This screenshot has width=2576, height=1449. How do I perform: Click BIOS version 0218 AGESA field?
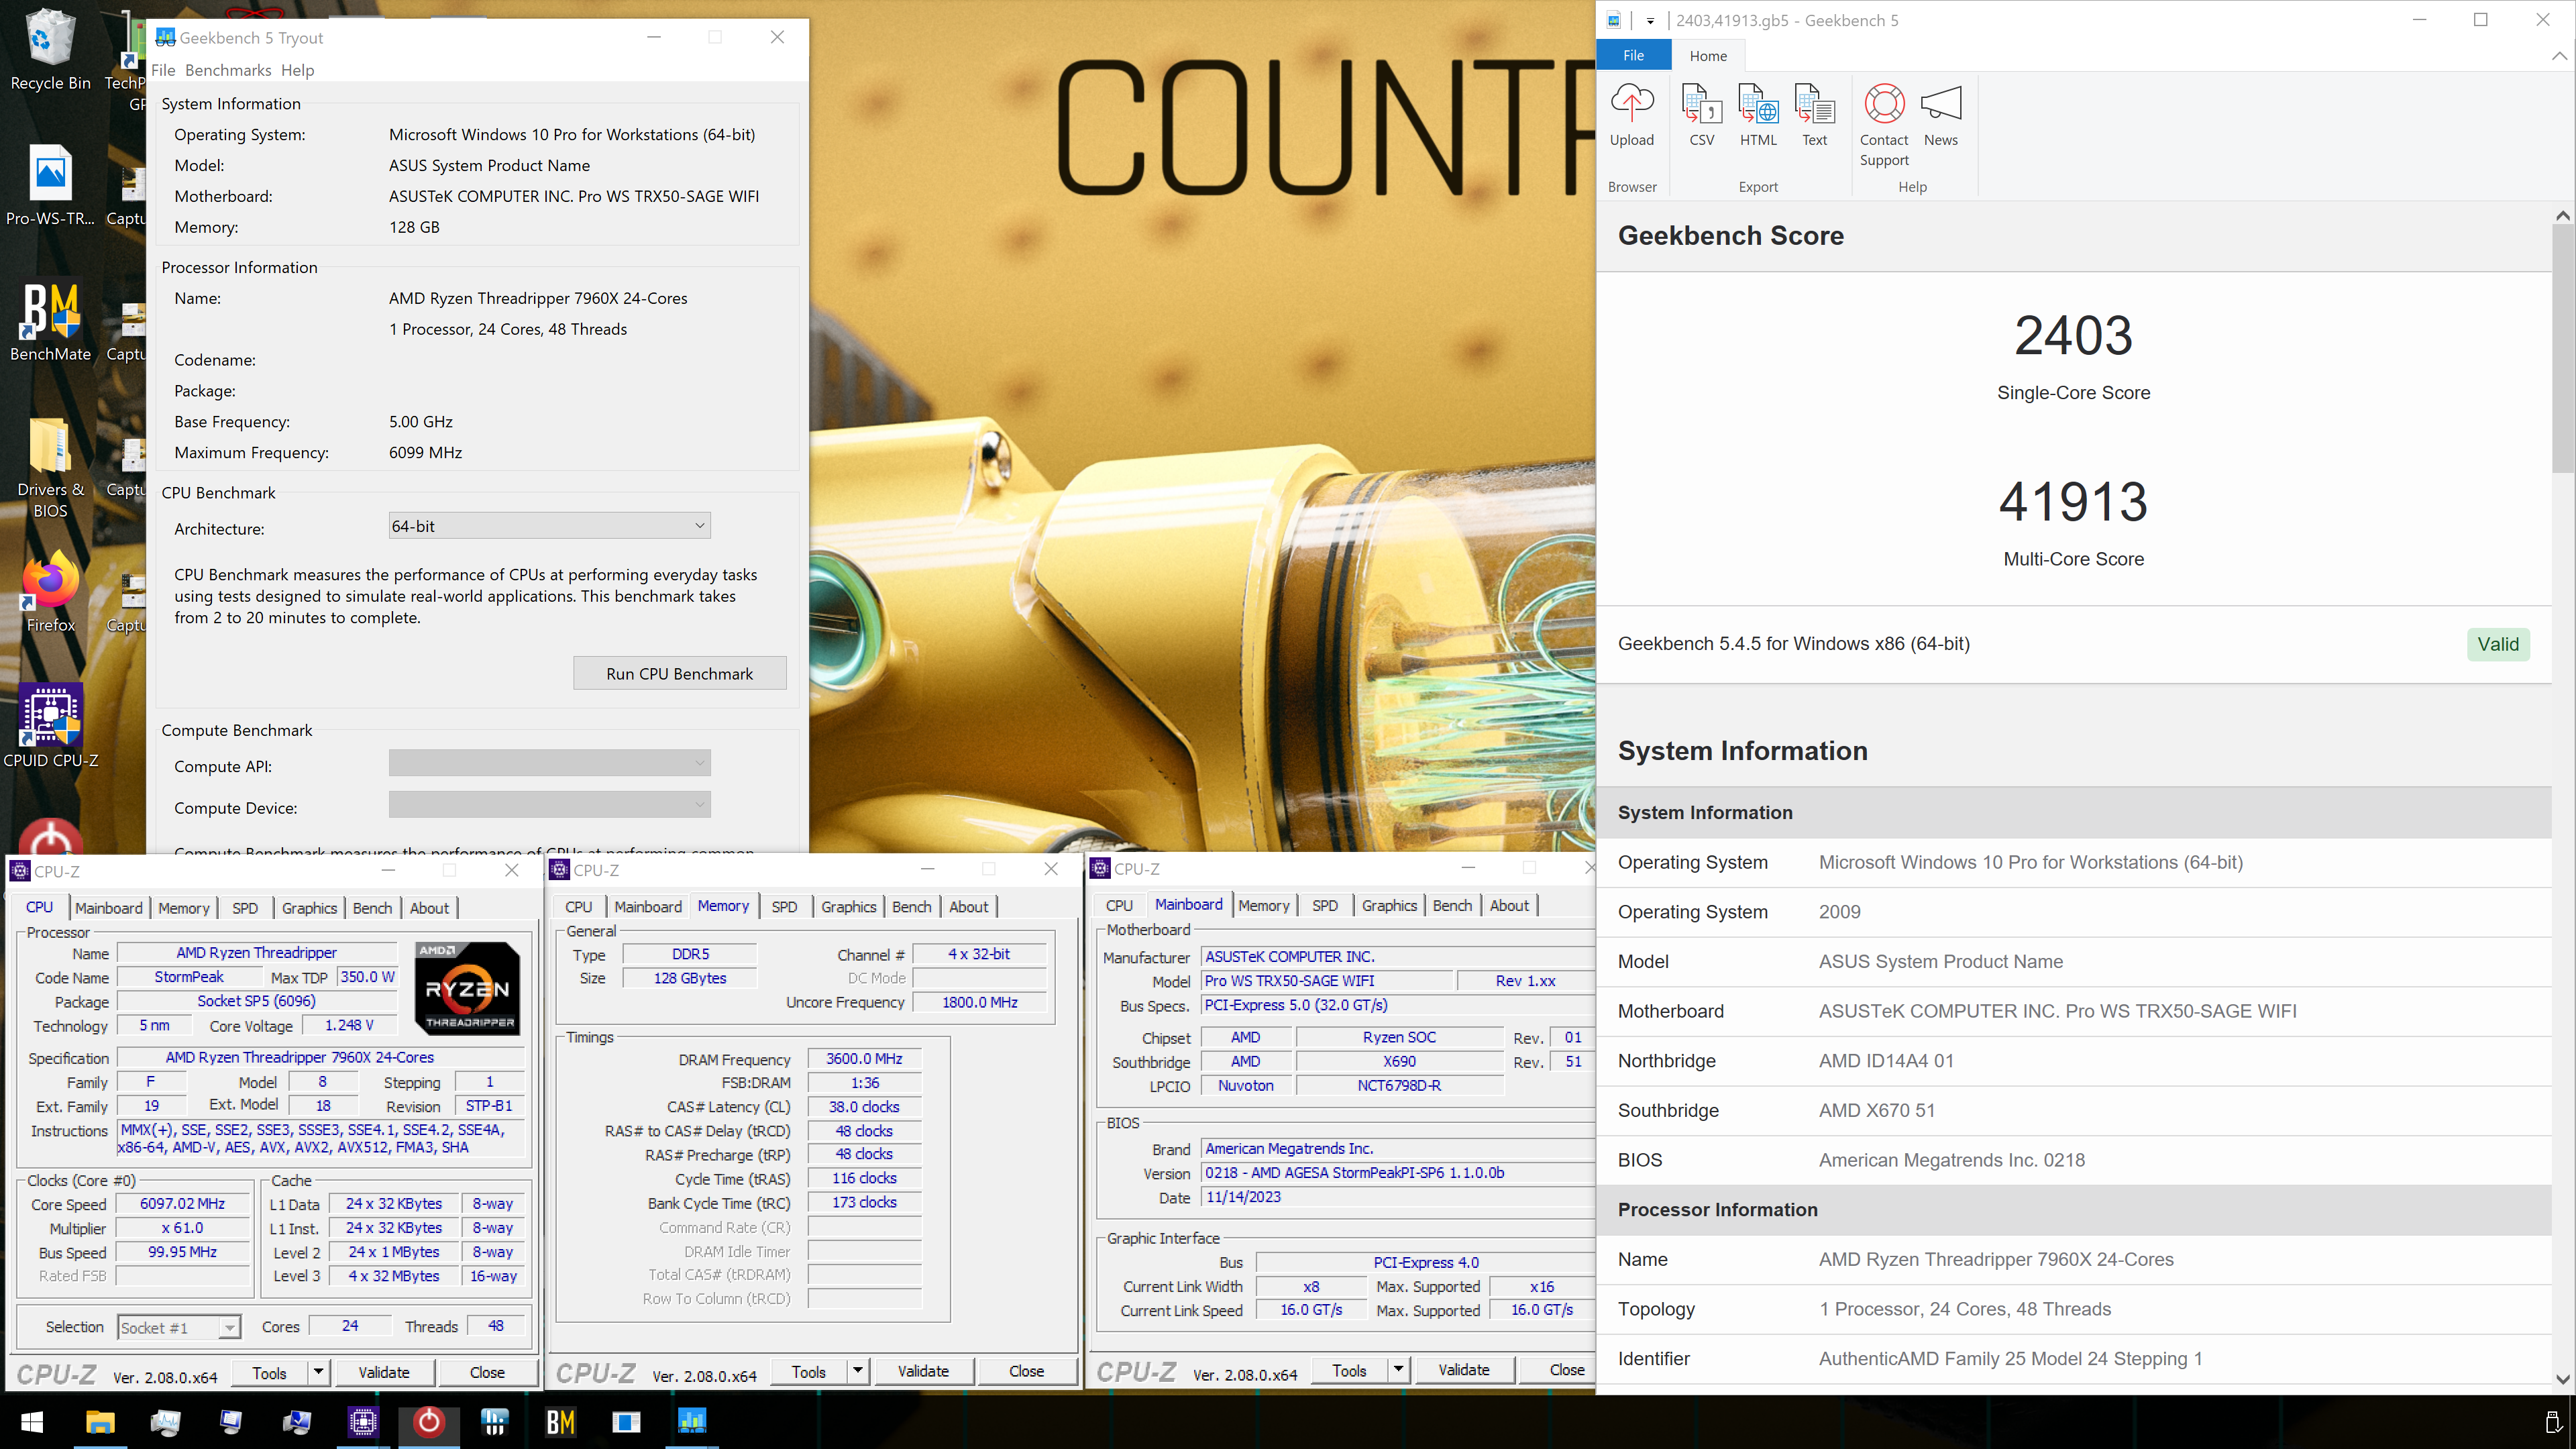tap(1397, 1173)
